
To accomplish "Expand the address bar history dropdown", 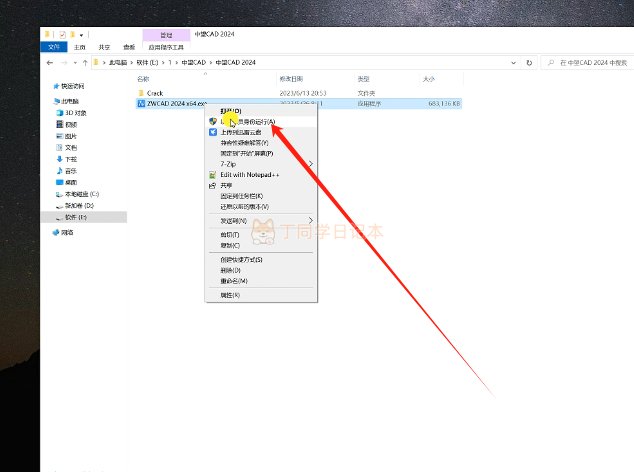I will pyautogui.click(x=514, y=63).
